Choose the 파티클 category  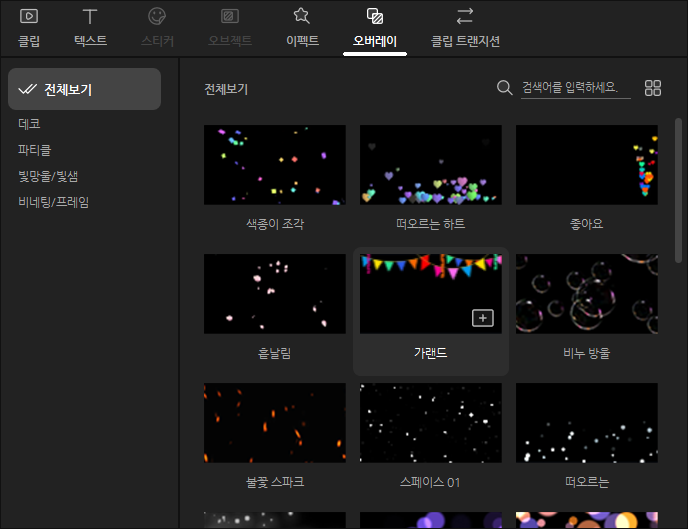(x=34, y=150)
